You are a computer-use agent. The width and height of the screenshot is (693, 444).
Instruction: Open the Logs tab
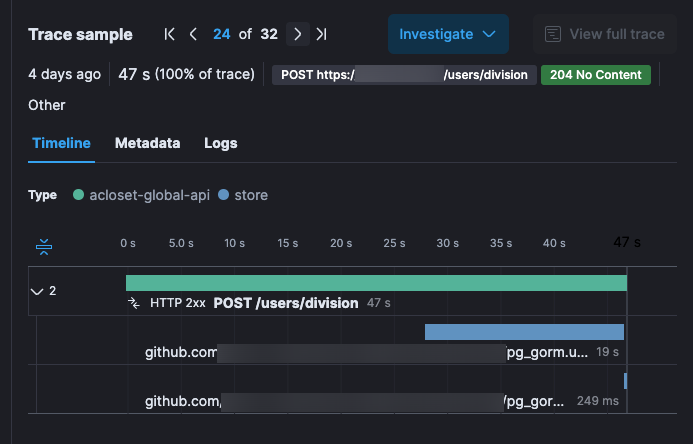[x=220, y=143]
